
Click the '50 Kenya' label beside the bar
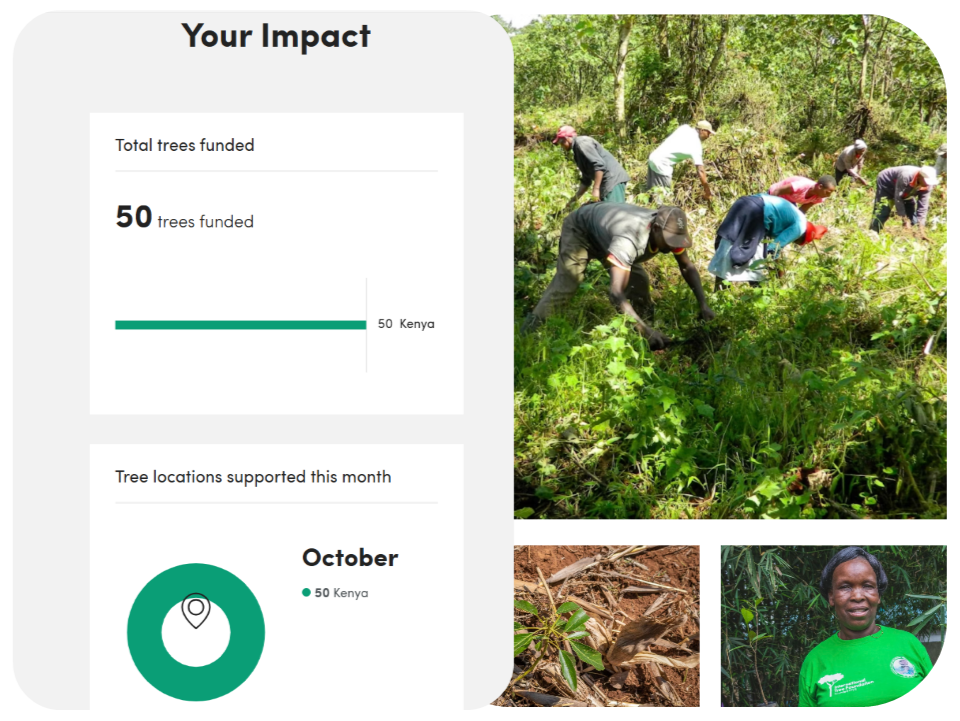coord(406,324)
